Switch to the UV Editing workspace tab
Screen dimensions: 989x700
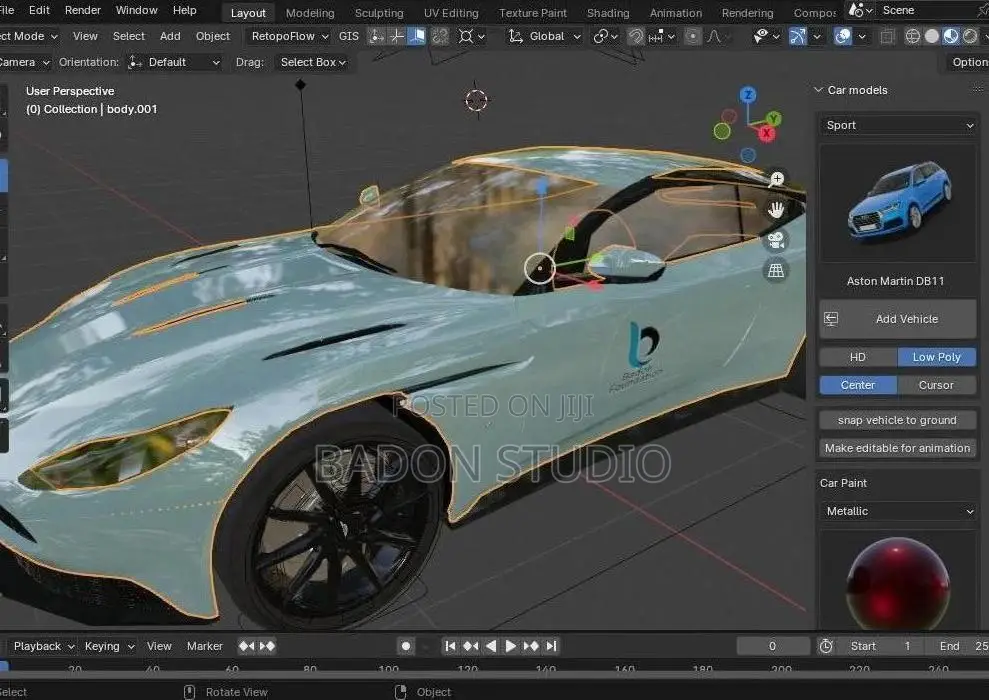point(451,13)
